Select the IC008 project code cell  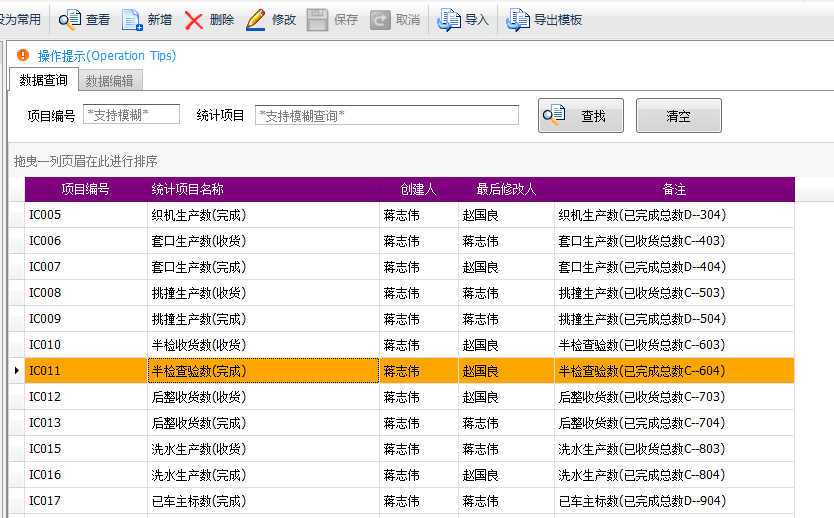point(86,293)
